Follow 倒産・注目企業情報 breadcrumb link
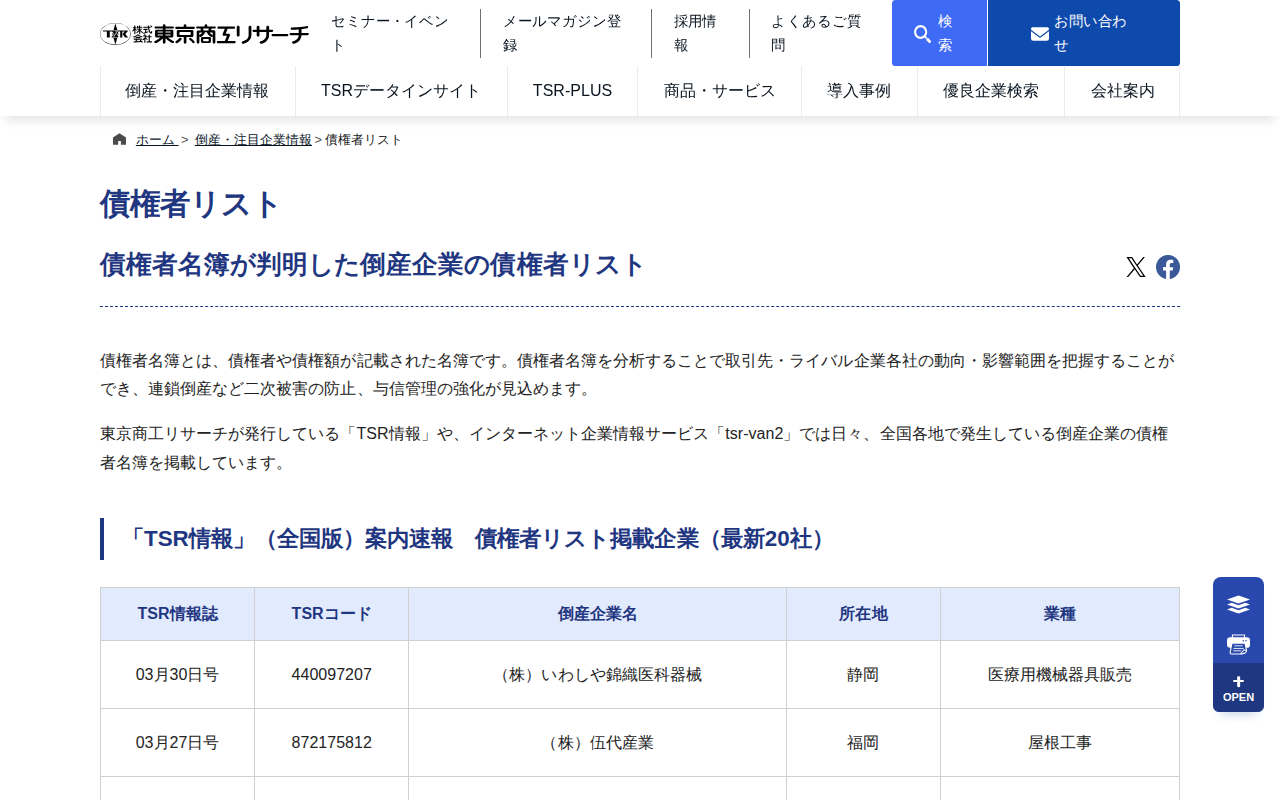1280x800 pixels. pos(253,140)
